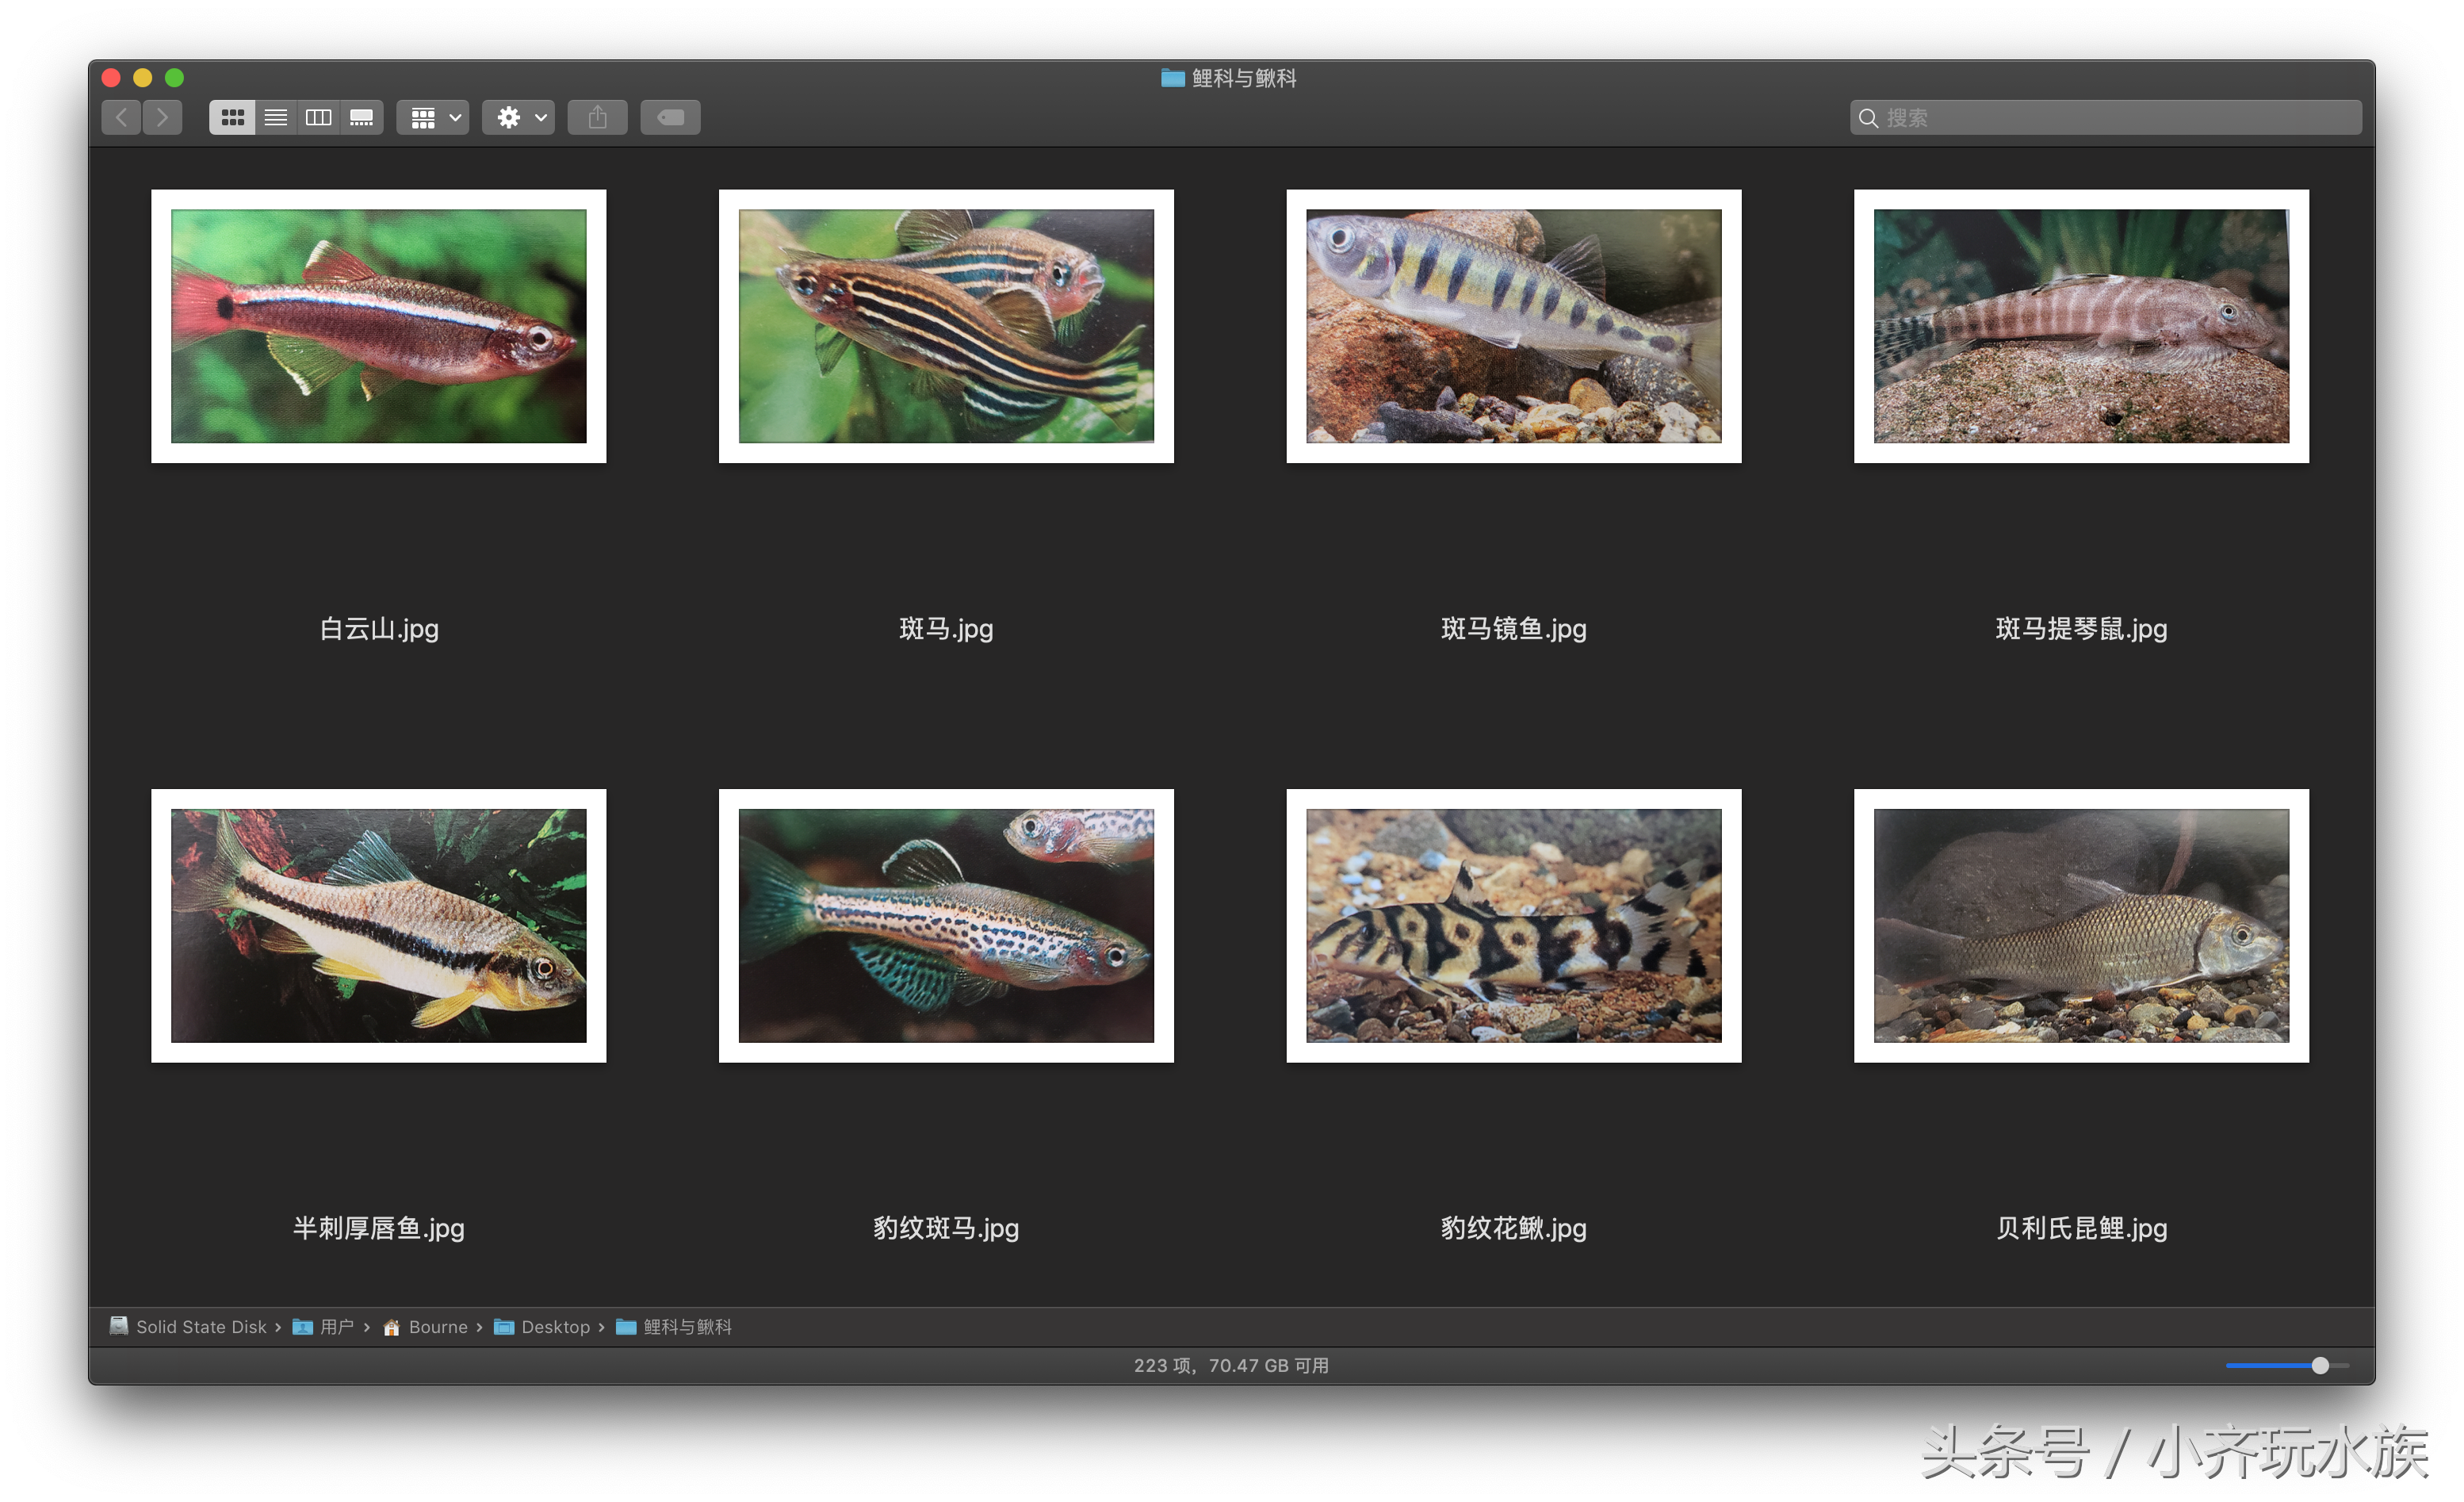Click the file name 斑马提琴鼠.jpg
Screen dimensions: 2464x1502
[x=2082, y=629]
